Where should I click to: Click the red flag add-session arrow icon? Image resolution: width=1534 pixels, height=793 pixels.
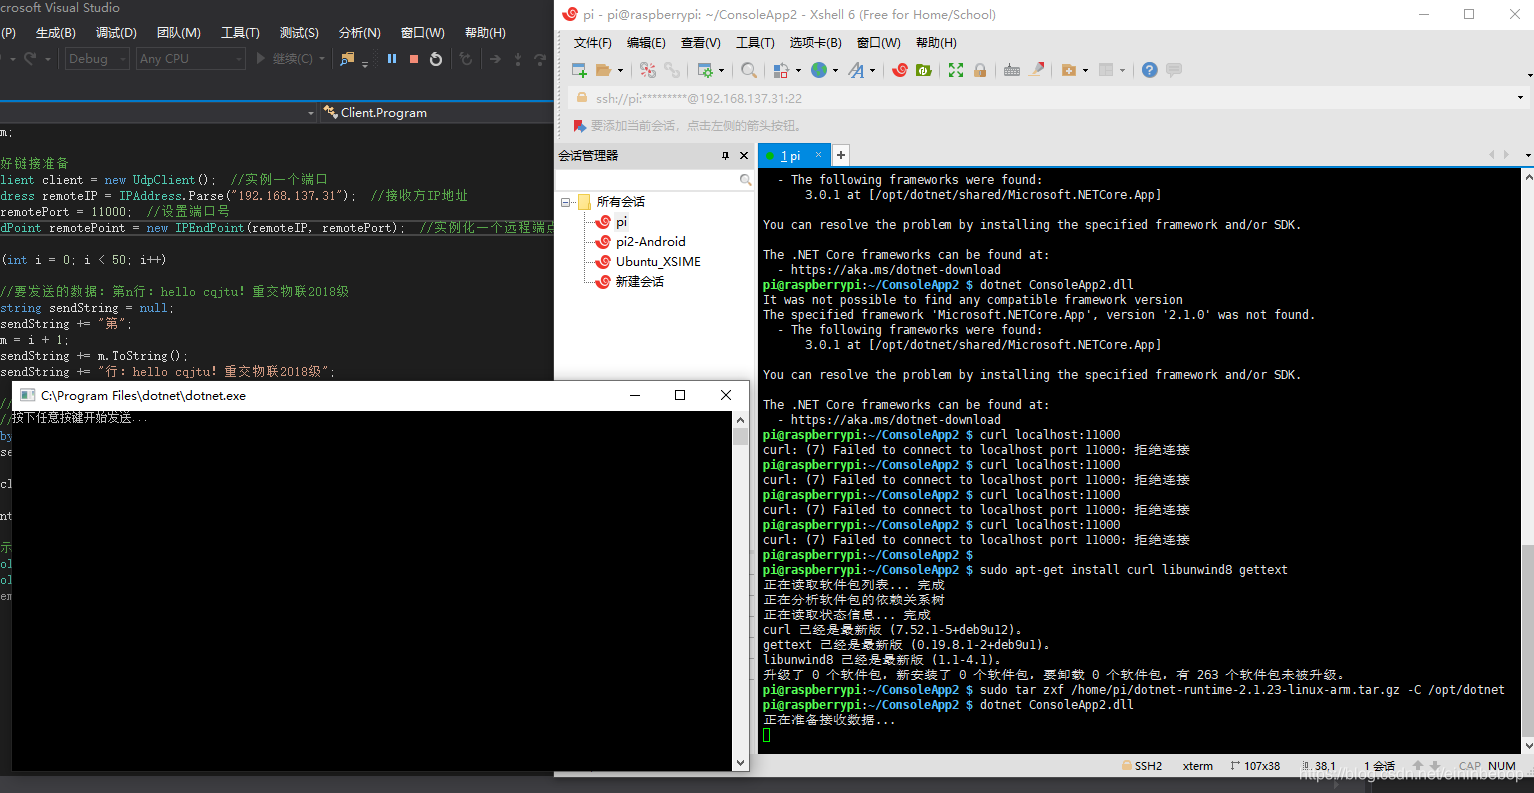(x=580, y=126)
